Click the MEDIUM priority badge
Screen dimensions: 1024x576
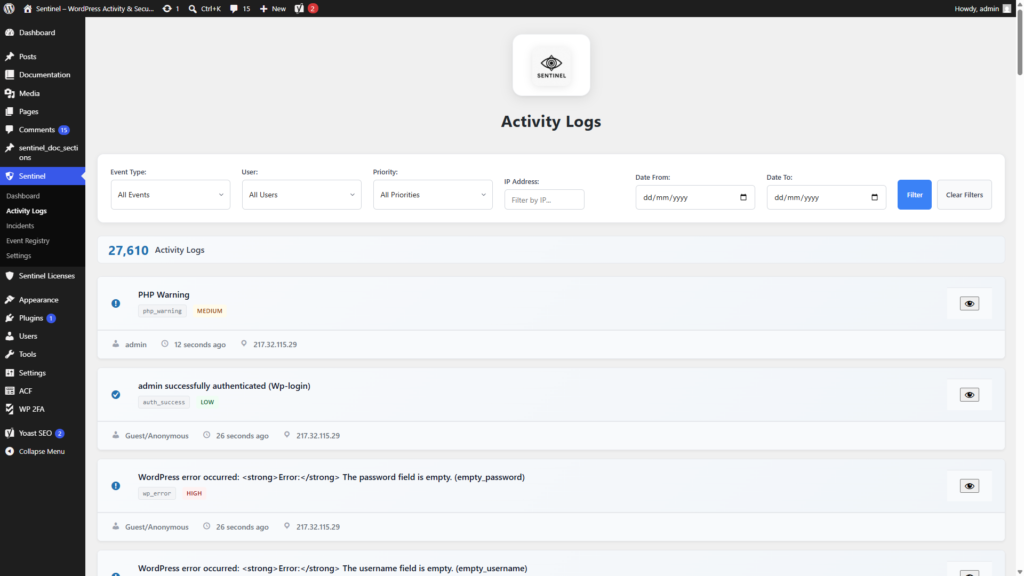tap(210, 312)
